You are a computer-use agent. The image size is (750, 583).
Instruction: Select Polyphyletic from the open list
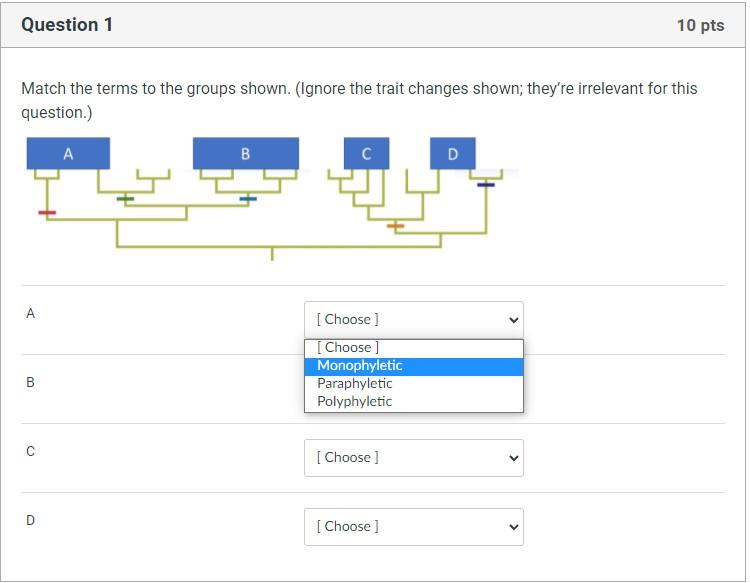pyautogui.click(x=414, y=402)
